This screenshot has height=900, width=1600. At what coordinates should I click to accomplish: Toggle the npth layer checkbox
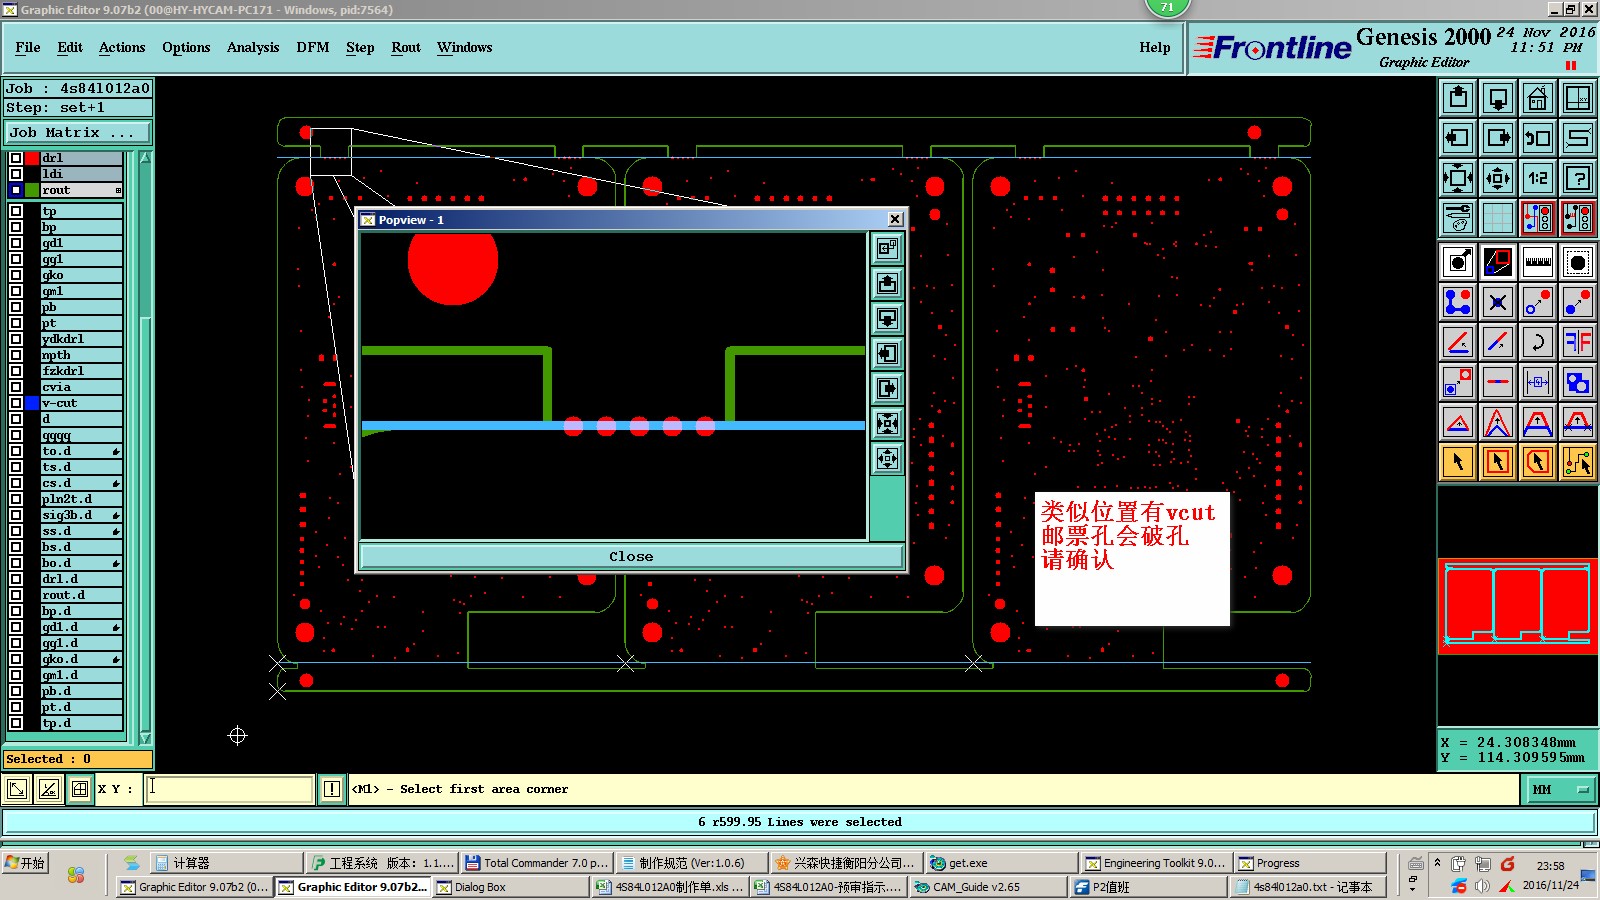pos(16,355)
